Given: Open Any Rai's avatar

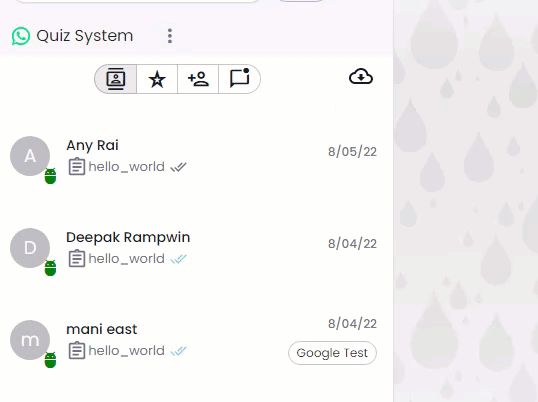Looking at the screenshot, I should 30,156.
